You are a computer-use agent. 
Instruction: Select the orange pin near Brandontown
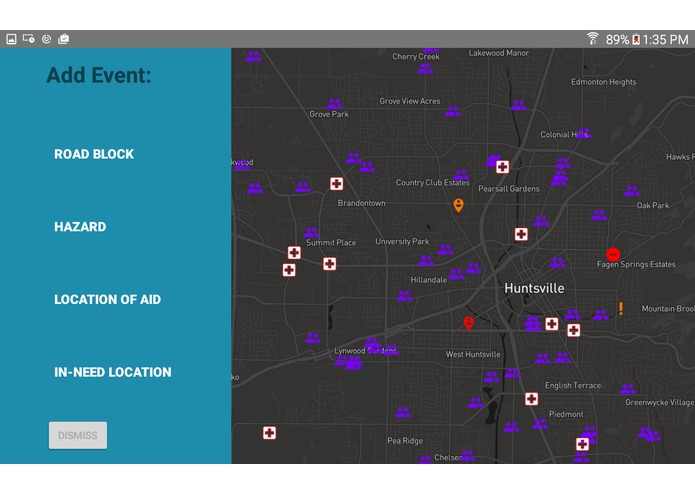tap(458, 205)
